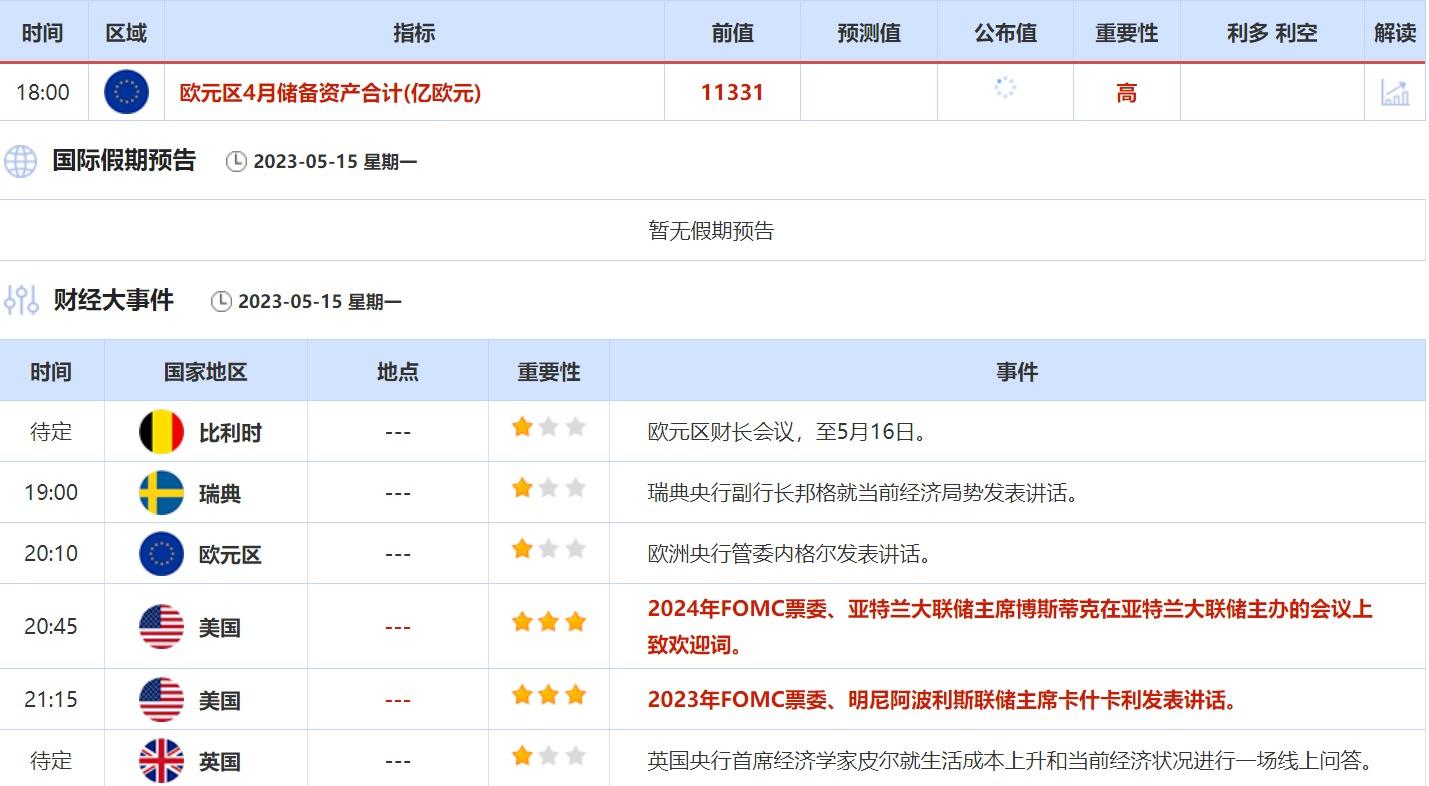Click the three-star rating in the 21:15 row
The image size is (1429, 786).
tap(548, 695)
